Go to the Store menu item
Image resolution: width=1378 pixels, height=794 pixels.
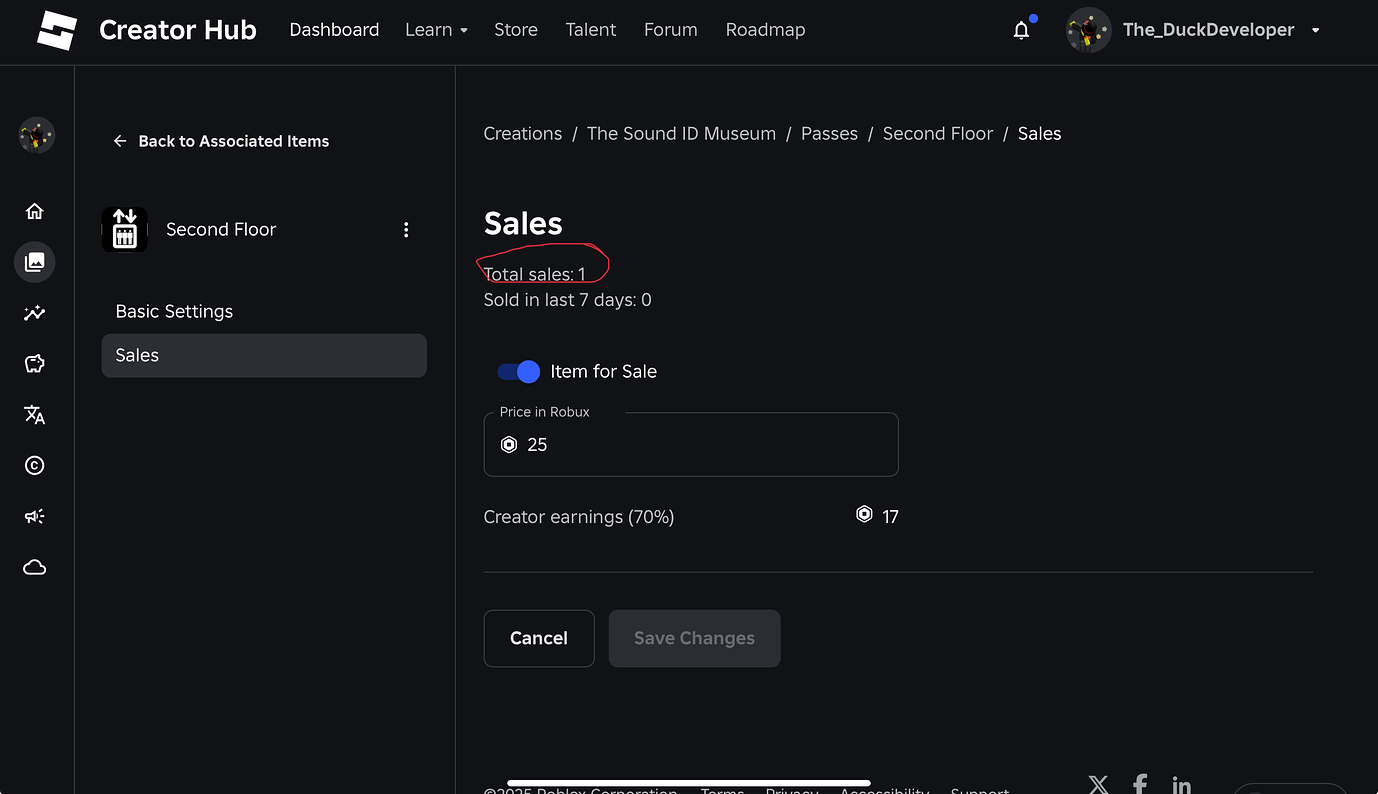pos(516,30)
